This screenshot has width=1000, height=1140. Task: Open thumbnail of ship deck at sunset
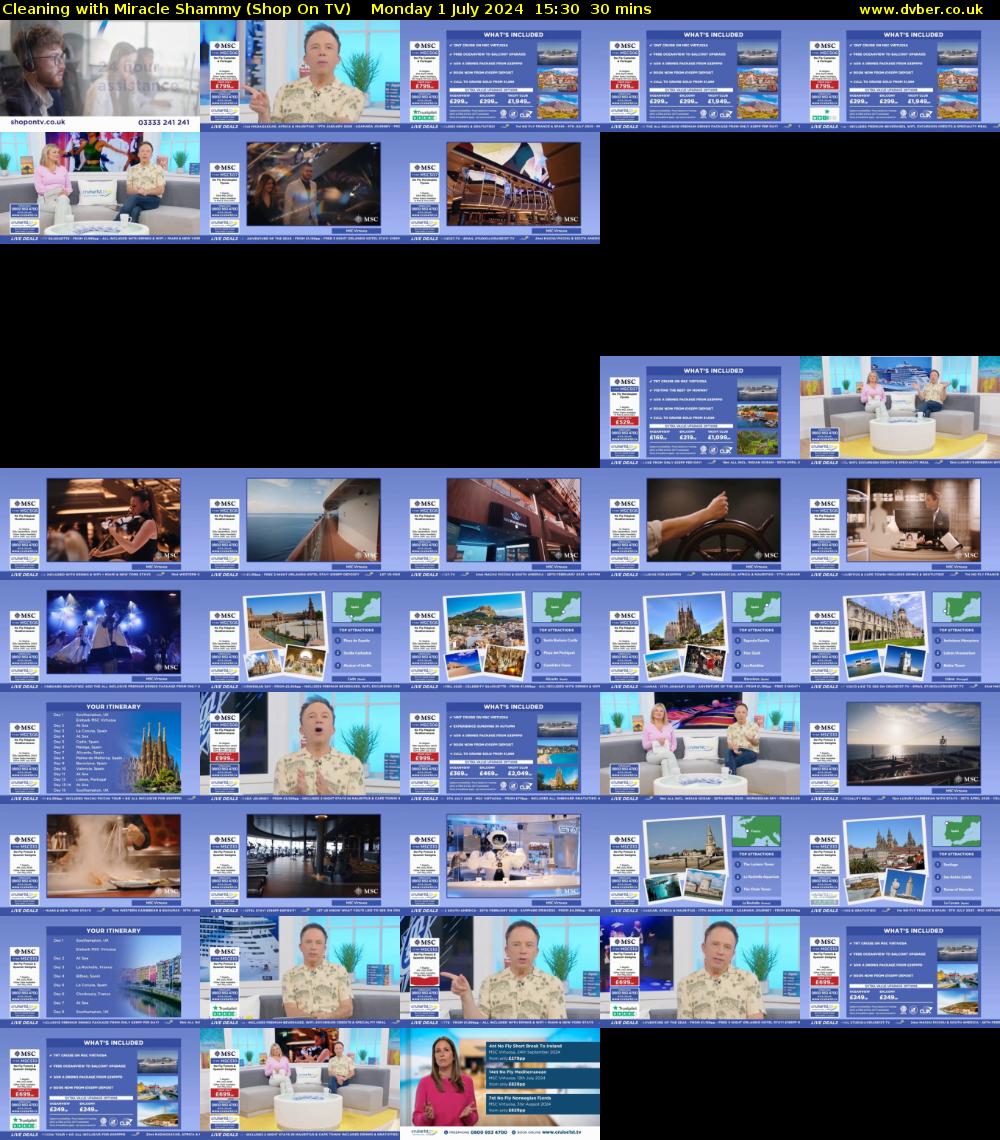[x=900, y=747]
